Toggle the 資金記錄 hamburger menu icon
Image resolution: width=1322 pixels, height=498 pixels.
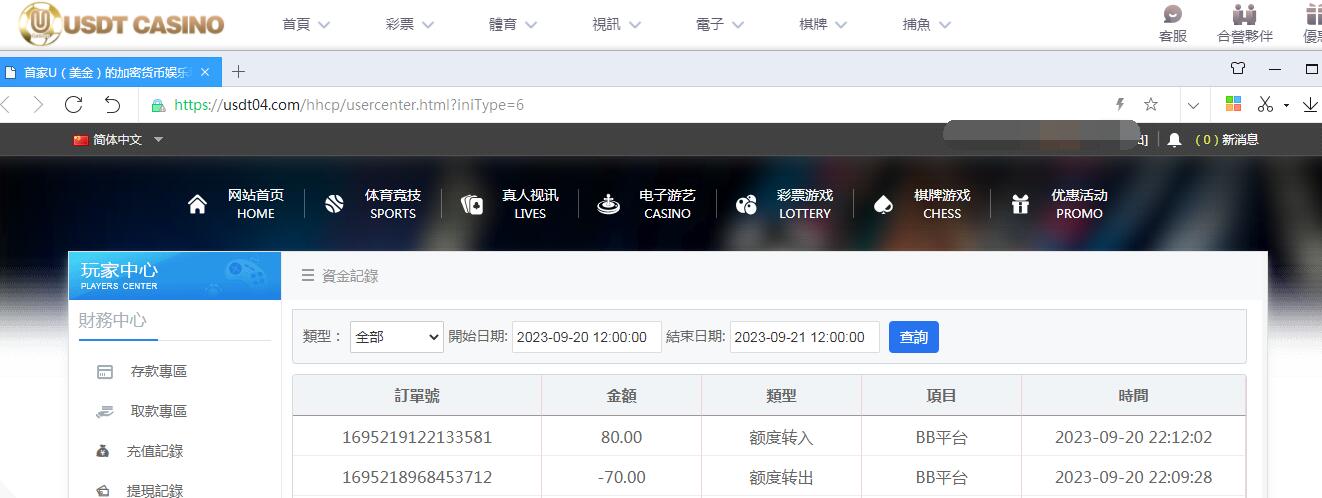point(308,276)
